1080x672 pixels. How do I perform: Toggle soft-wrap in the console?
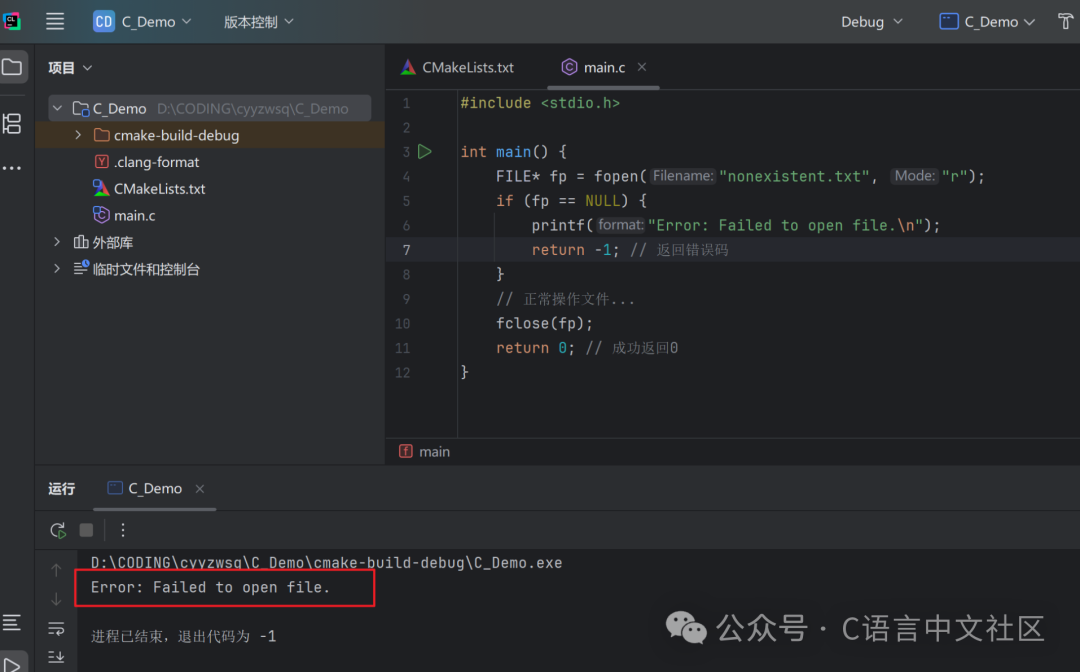point(56,628)
